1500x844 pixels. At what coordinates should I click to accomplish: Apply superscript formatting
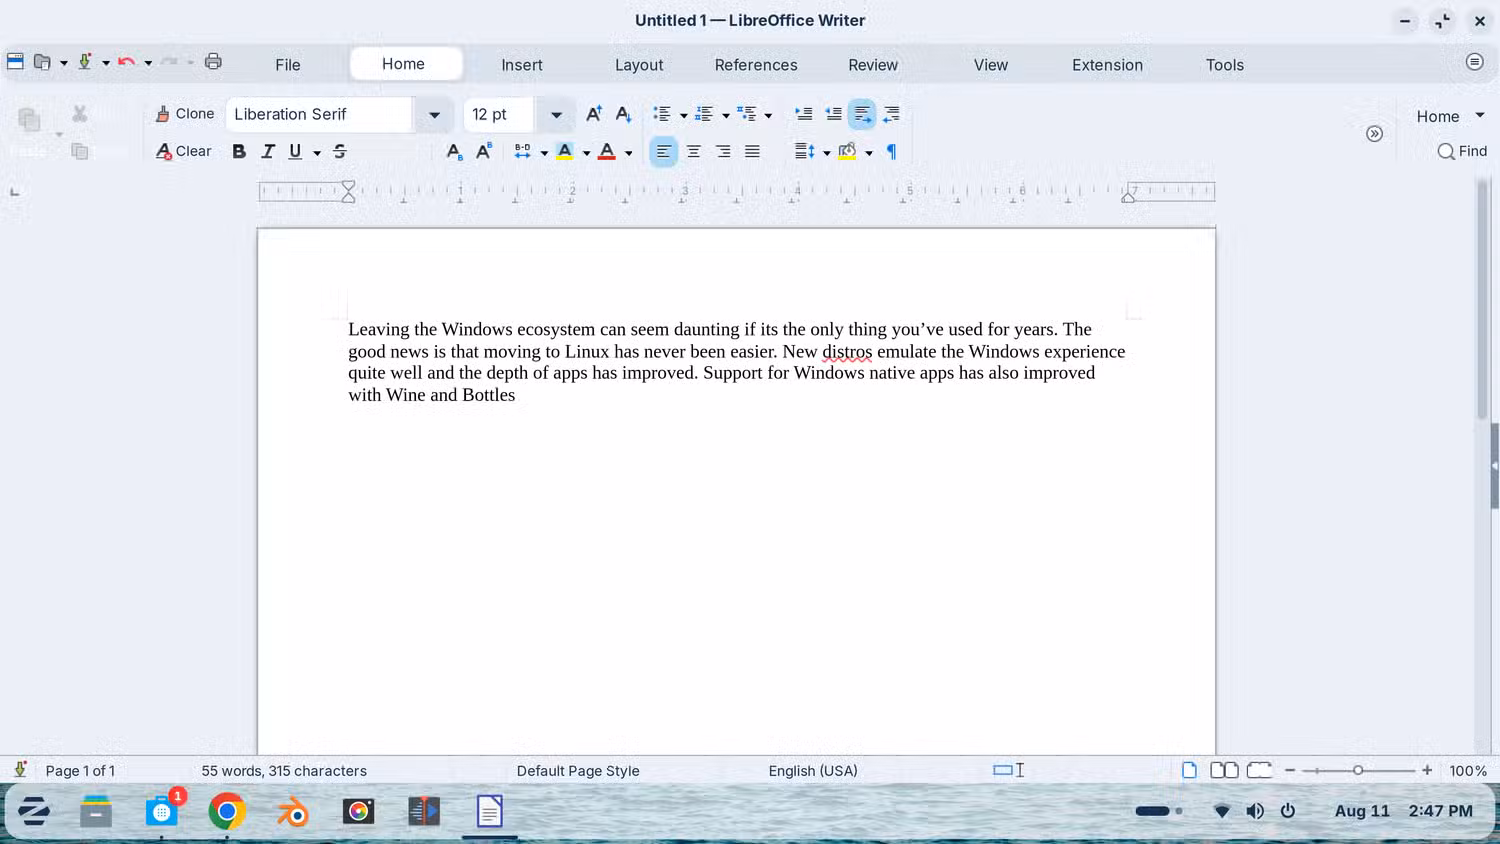click(484, 151)
